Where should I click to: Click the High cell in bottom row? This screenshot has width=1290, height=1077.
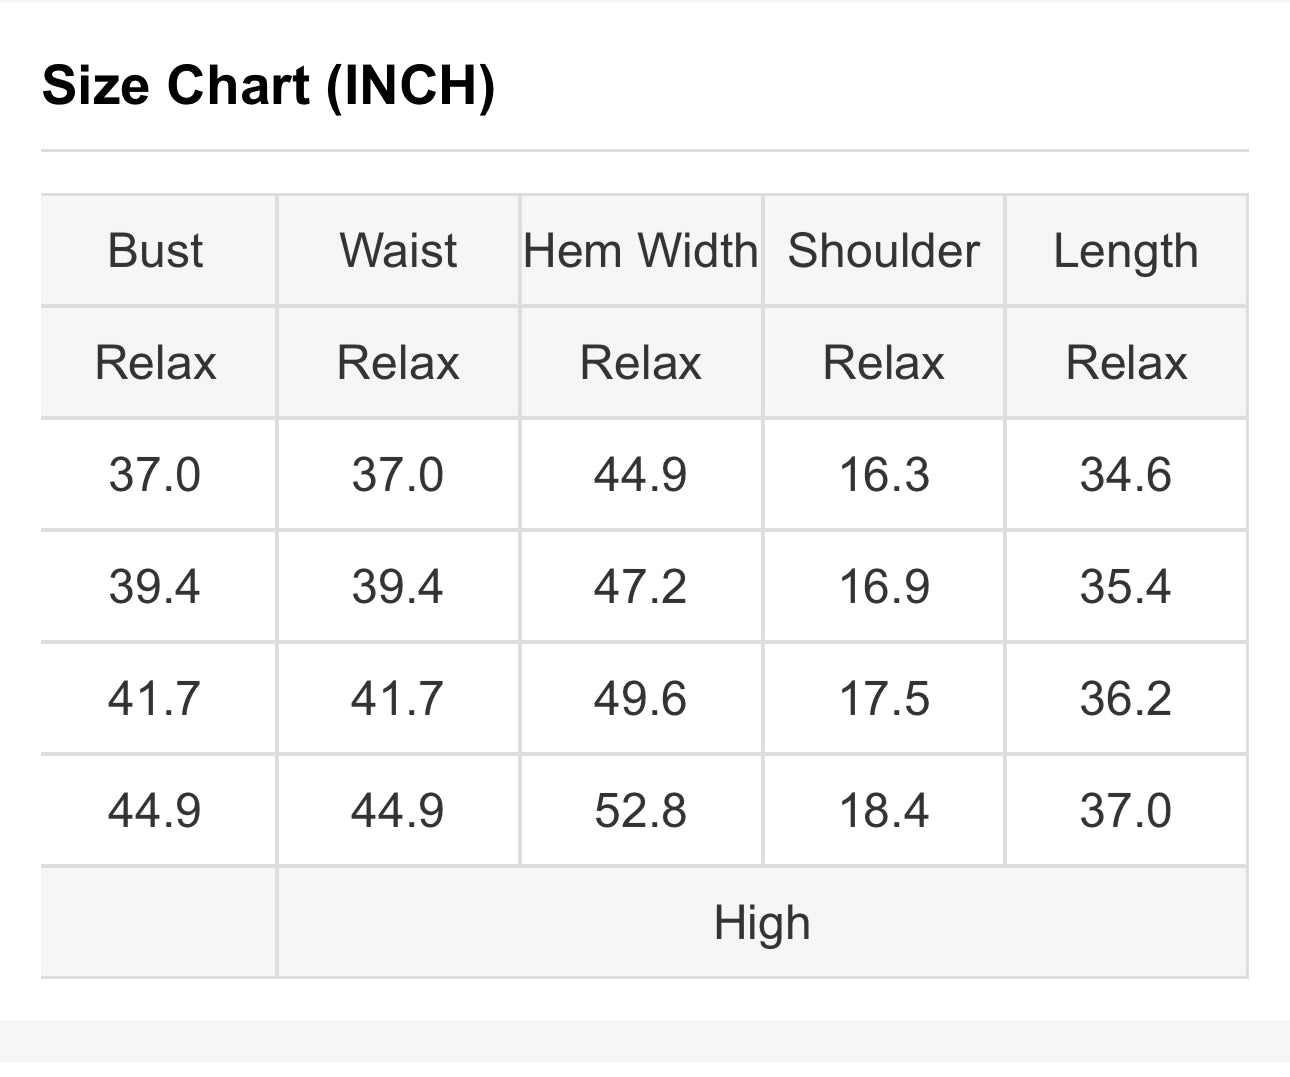tap(761, 922)
